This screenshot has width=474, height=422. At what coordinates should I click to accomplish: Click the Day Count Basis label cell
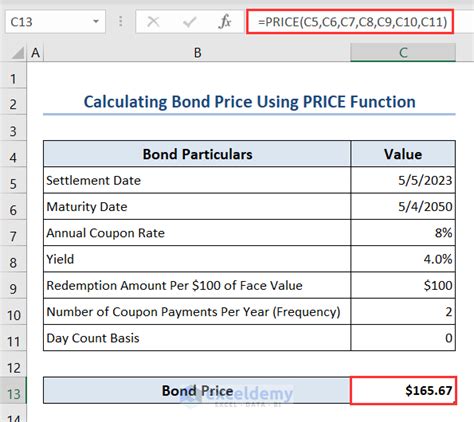197,338
